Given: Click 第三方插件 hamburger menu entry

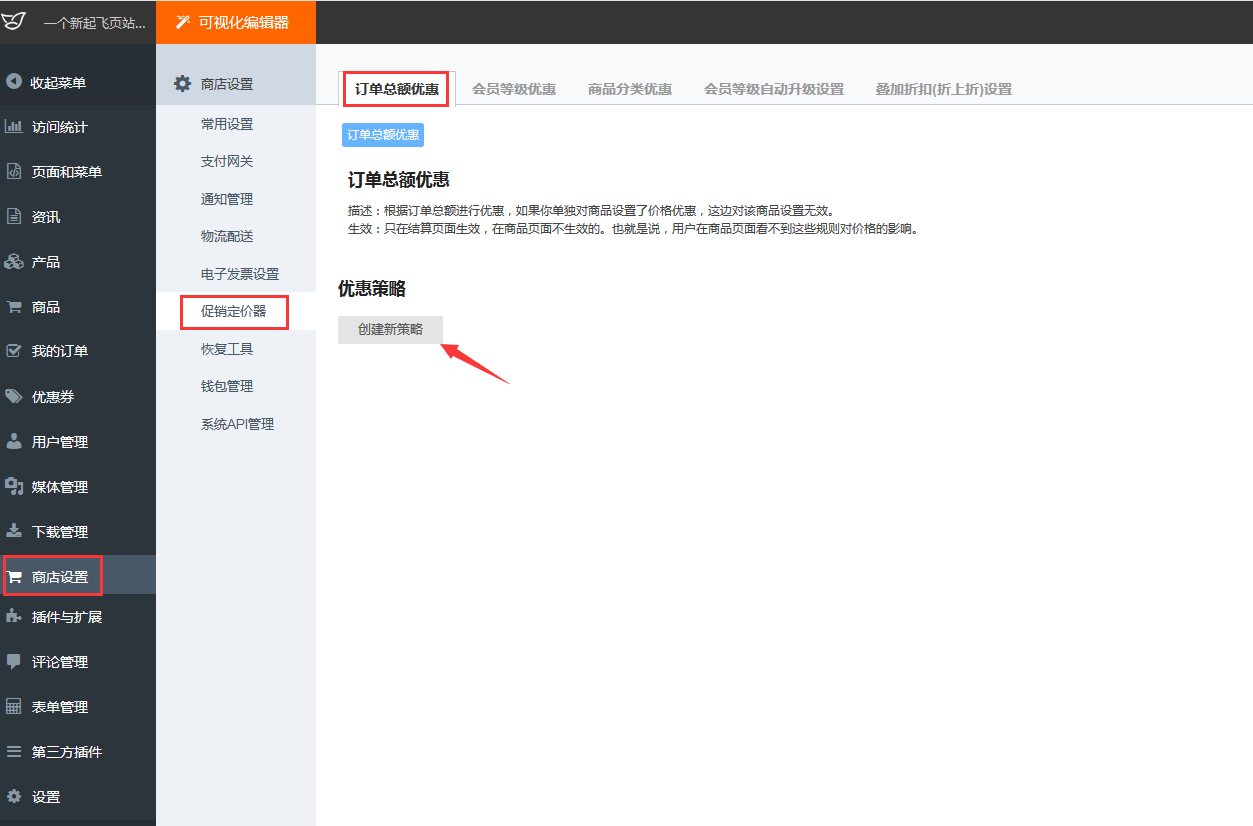Looking at the screenshot, I should coord(55,752).
